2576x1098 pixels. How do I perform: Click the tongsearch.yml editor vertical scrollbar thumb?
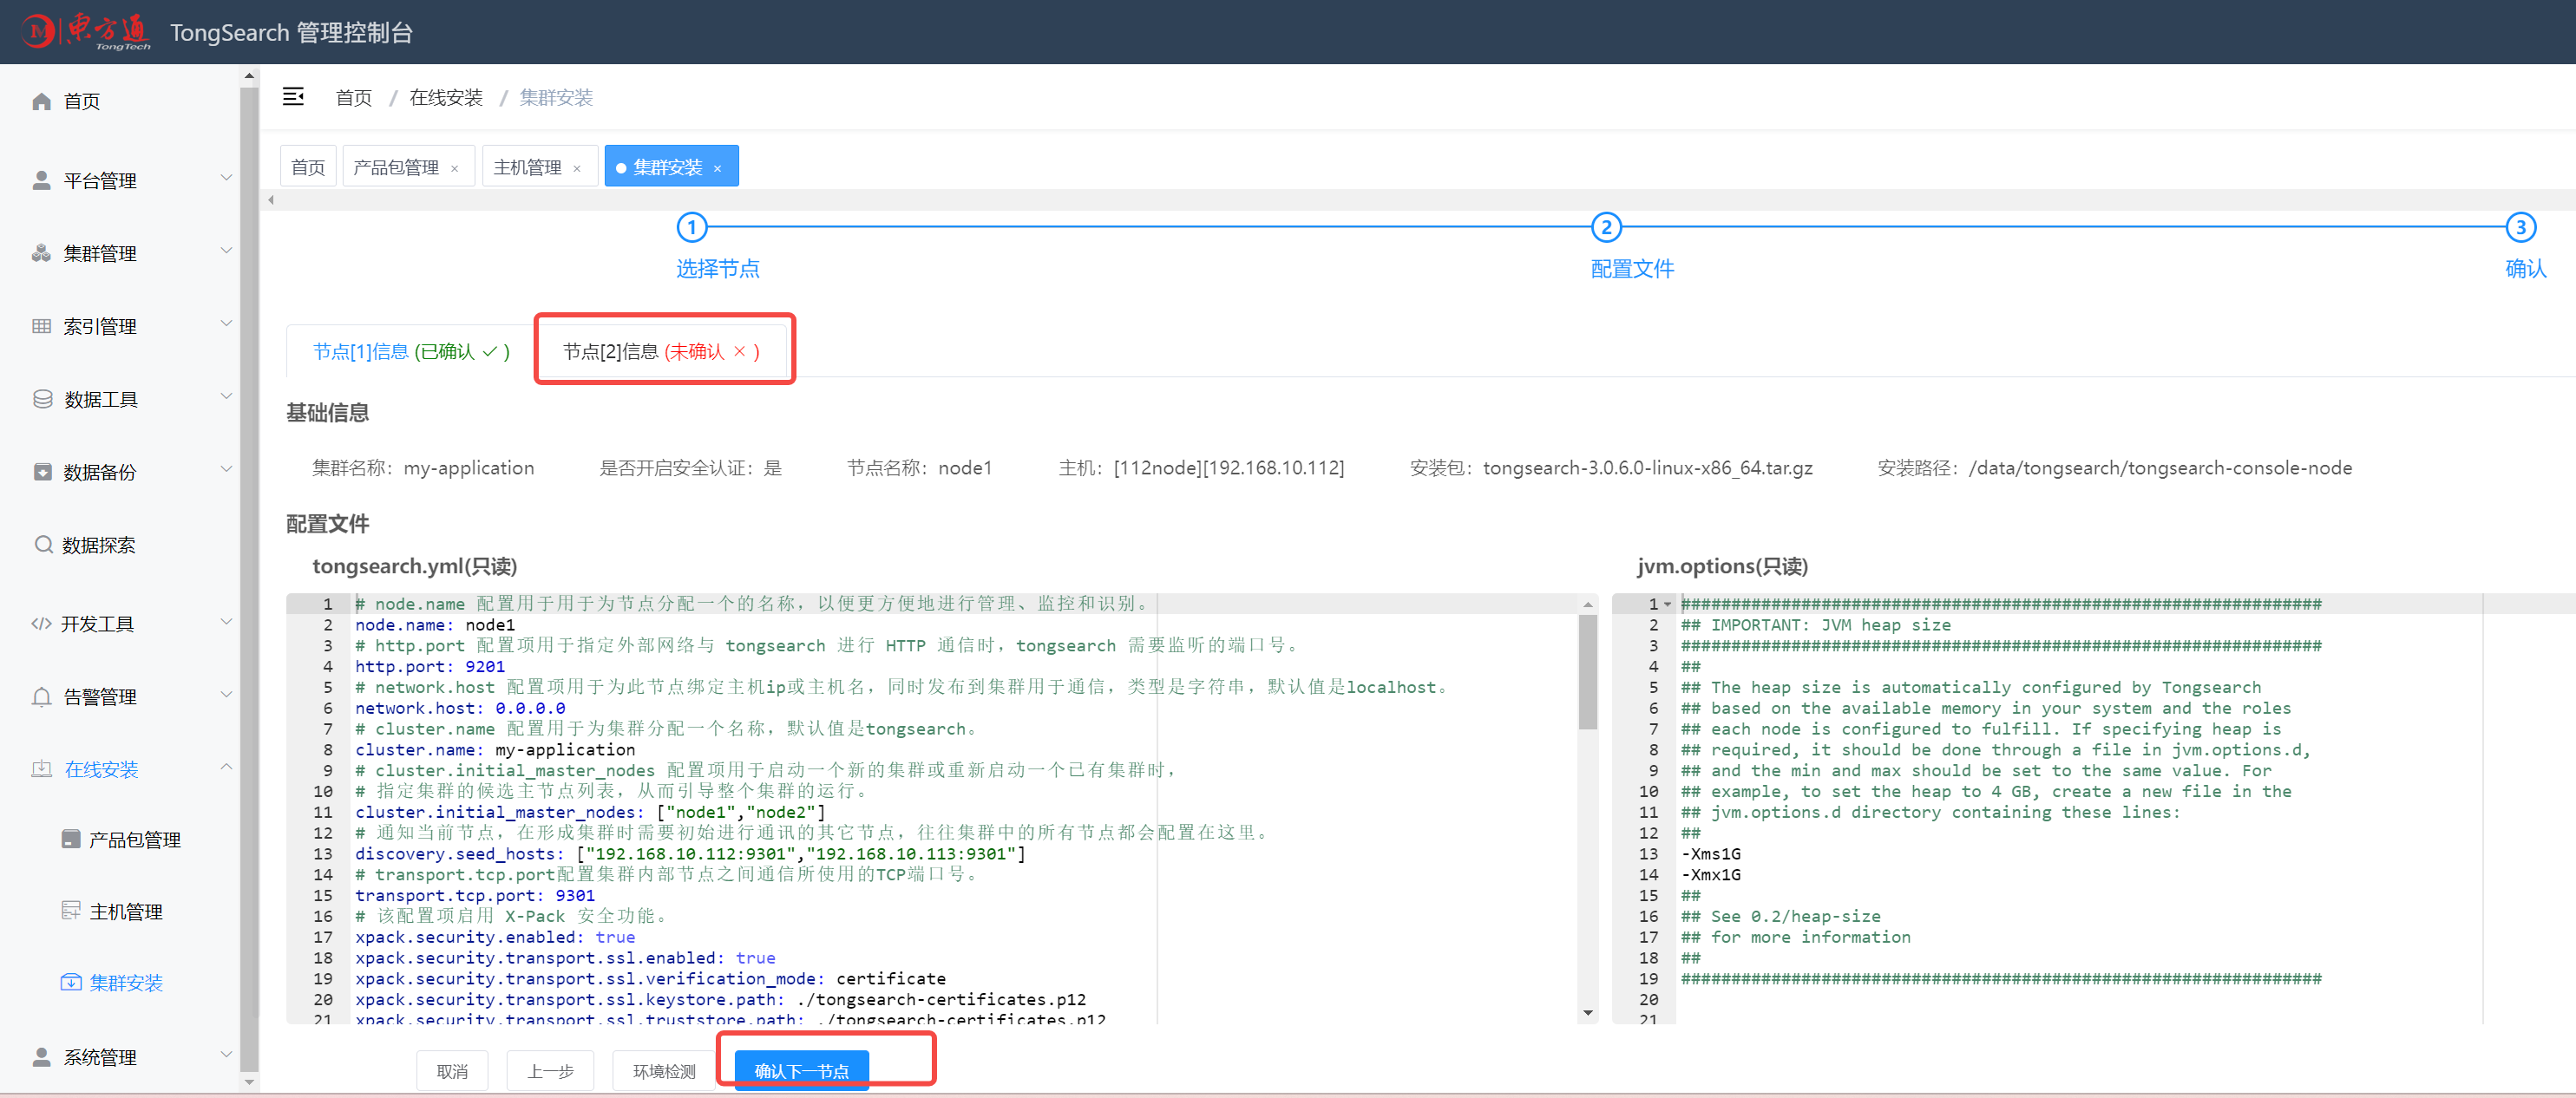pyautogui.click(x=1587, y=672)
